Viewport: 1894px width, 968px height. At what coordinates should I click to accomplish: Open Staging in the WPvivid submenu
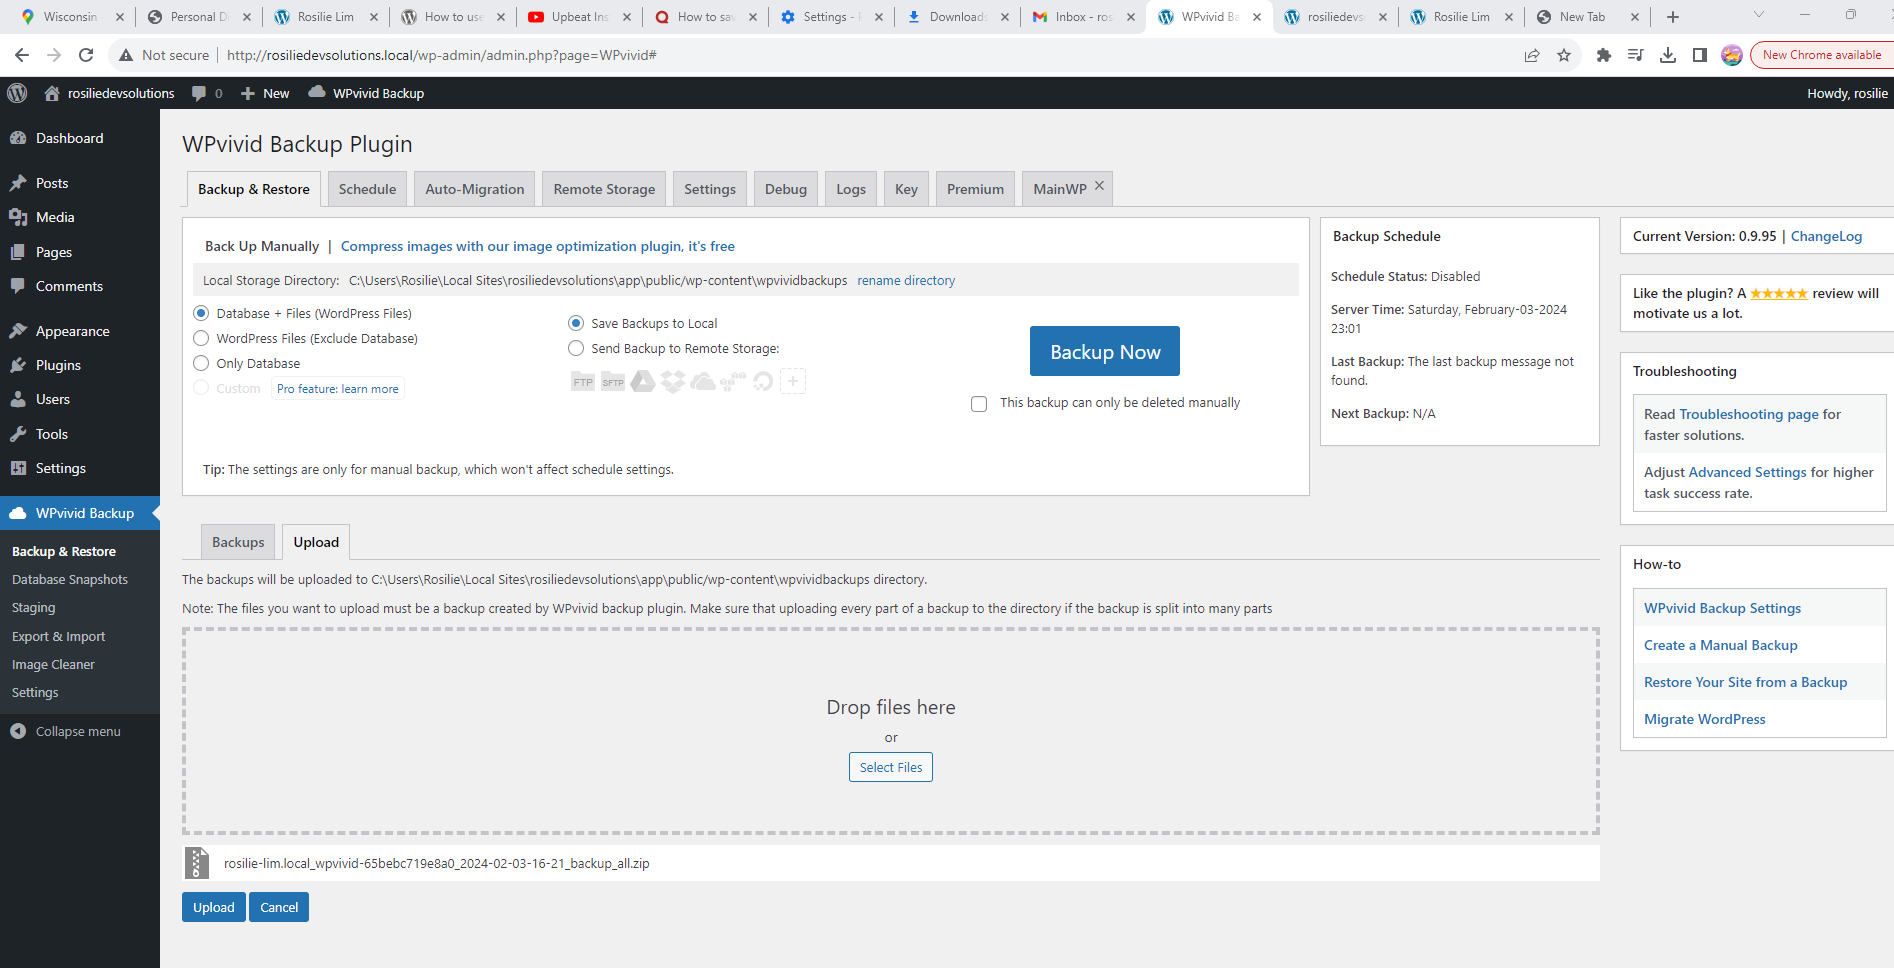[x=33, y=607]
